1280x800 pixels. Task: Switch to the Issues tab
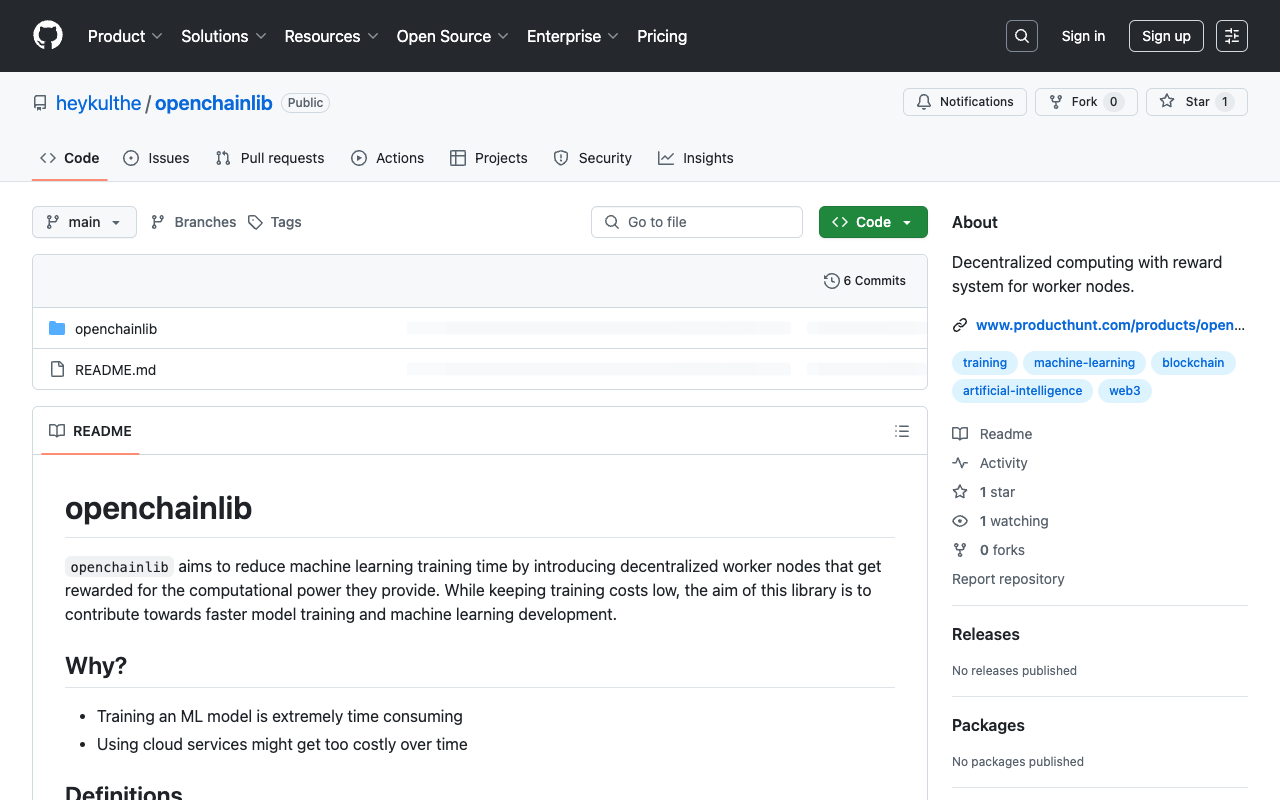pyautogui.click(x=156, y=158)
